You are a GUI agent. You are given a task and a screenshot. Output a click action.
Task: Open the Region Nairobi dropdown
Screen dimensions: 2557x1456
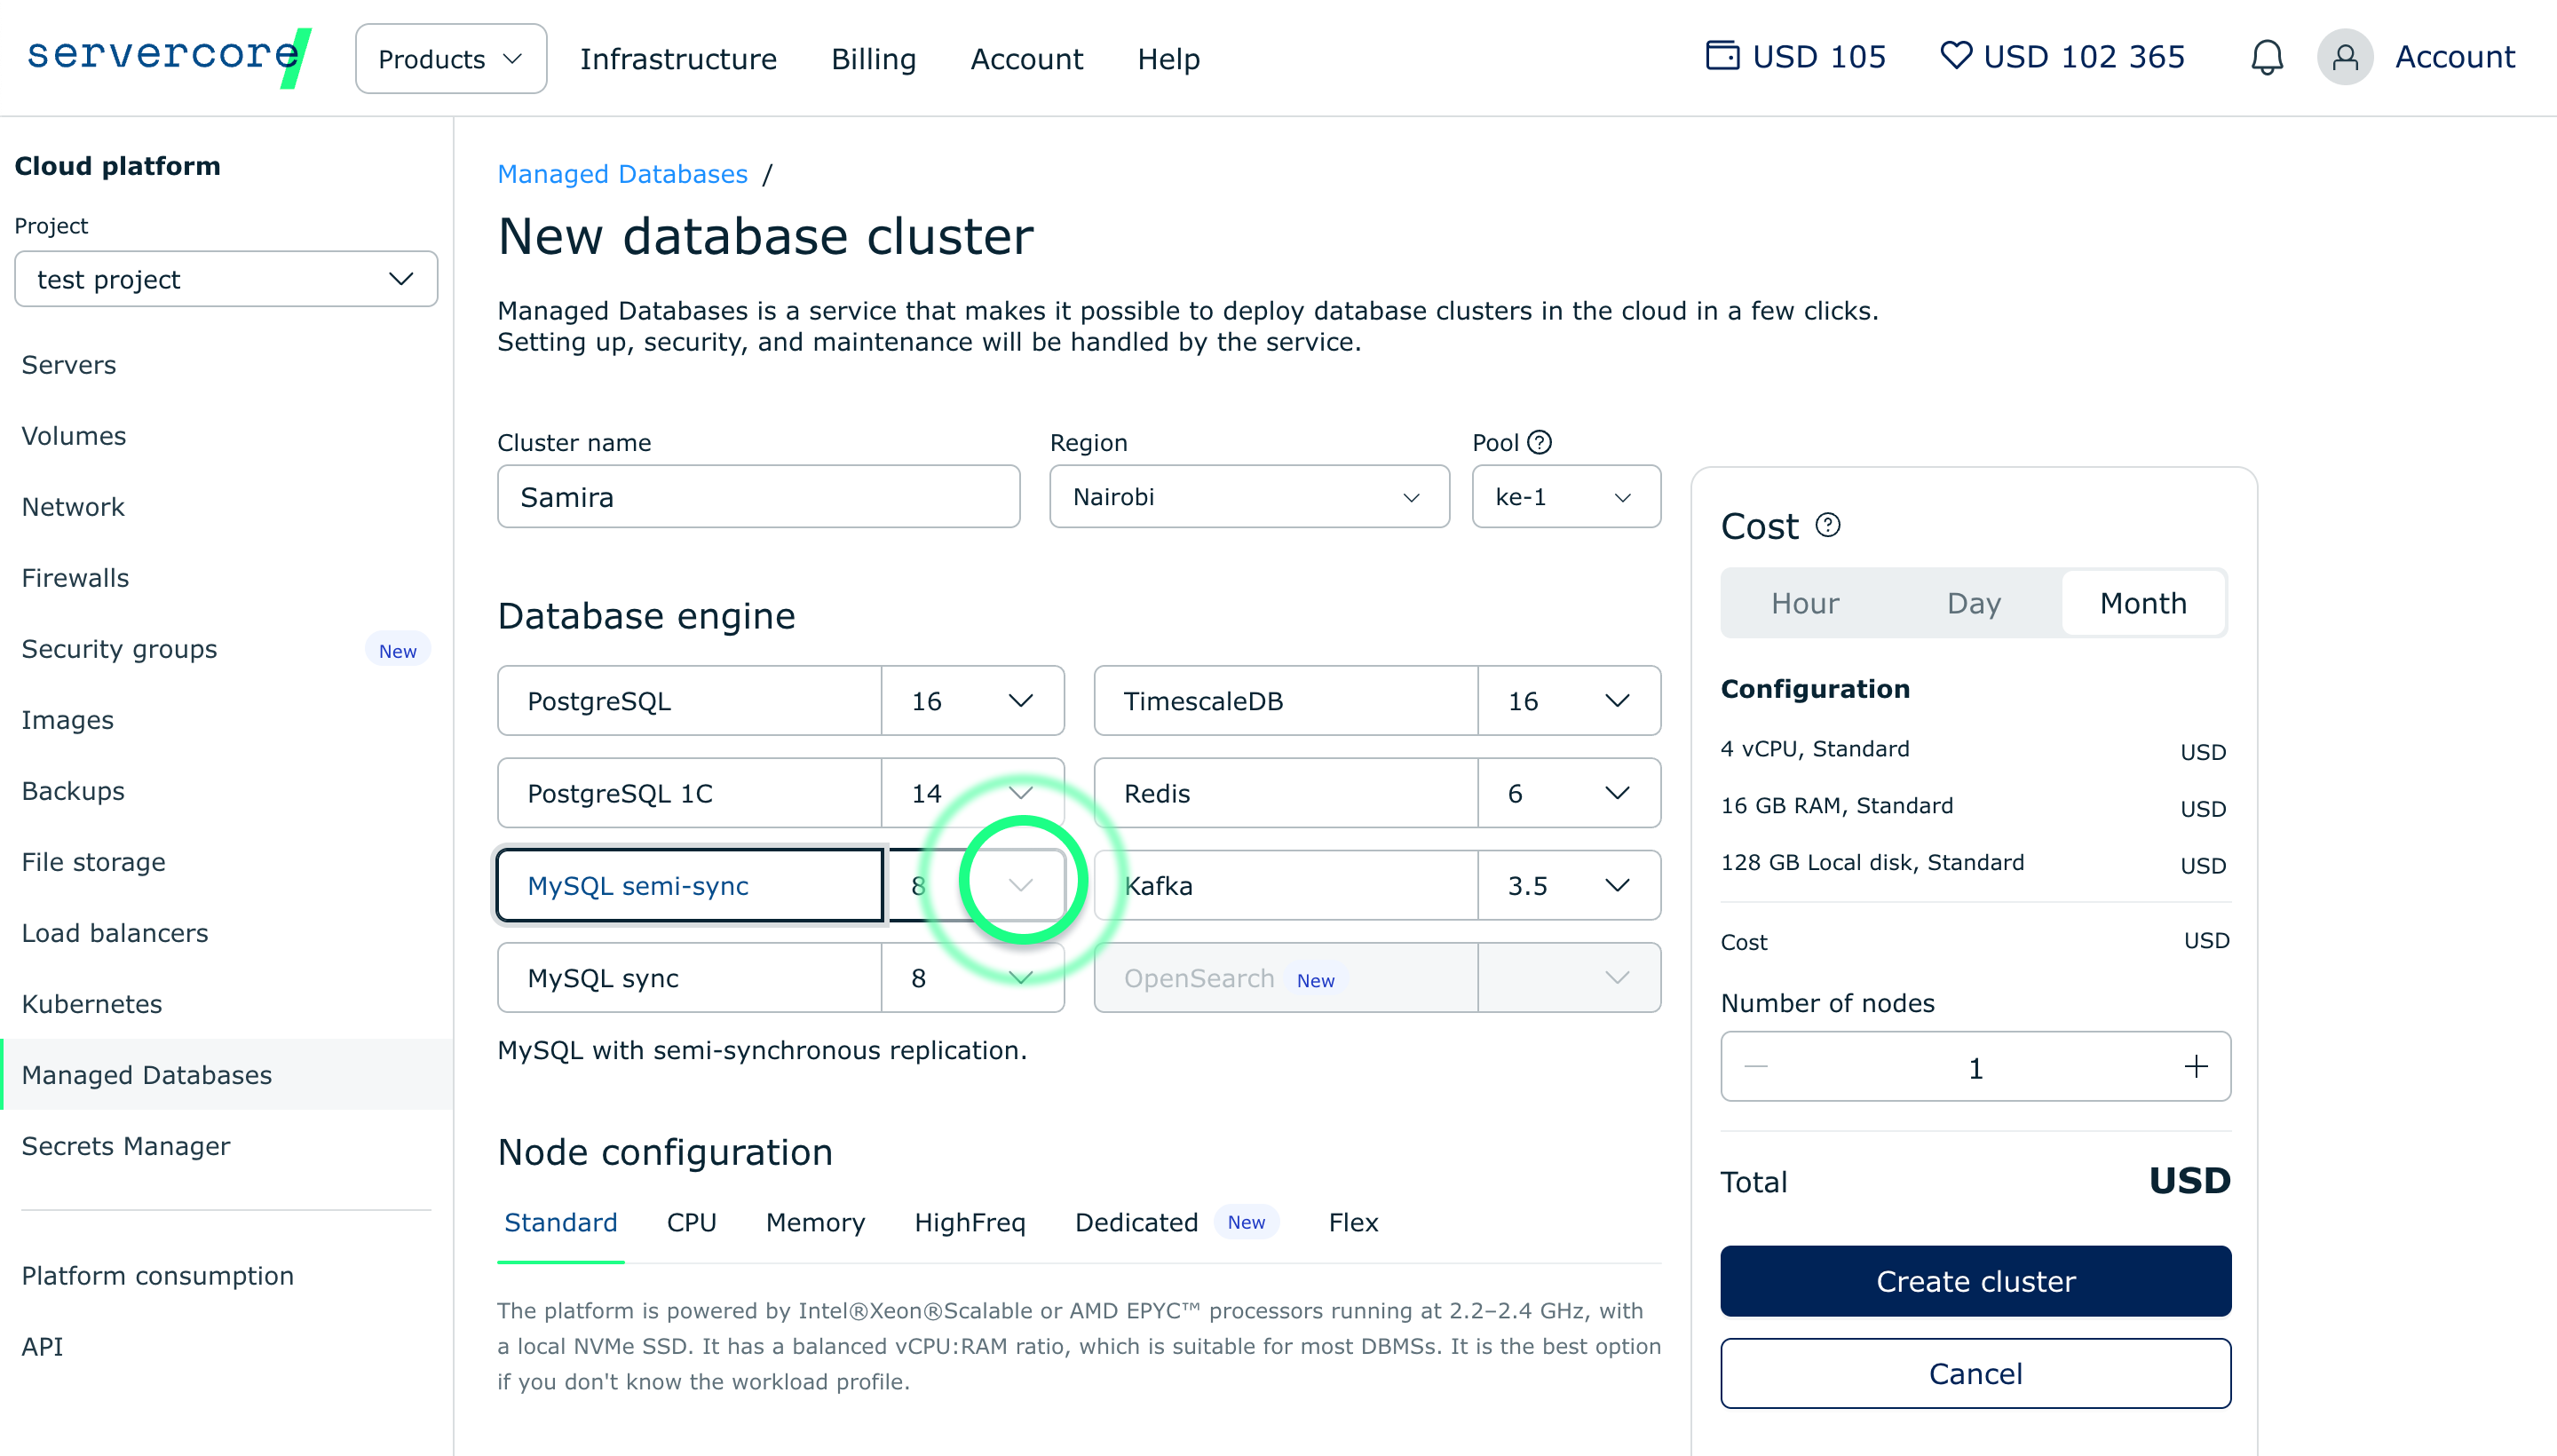coord(1248,497)
